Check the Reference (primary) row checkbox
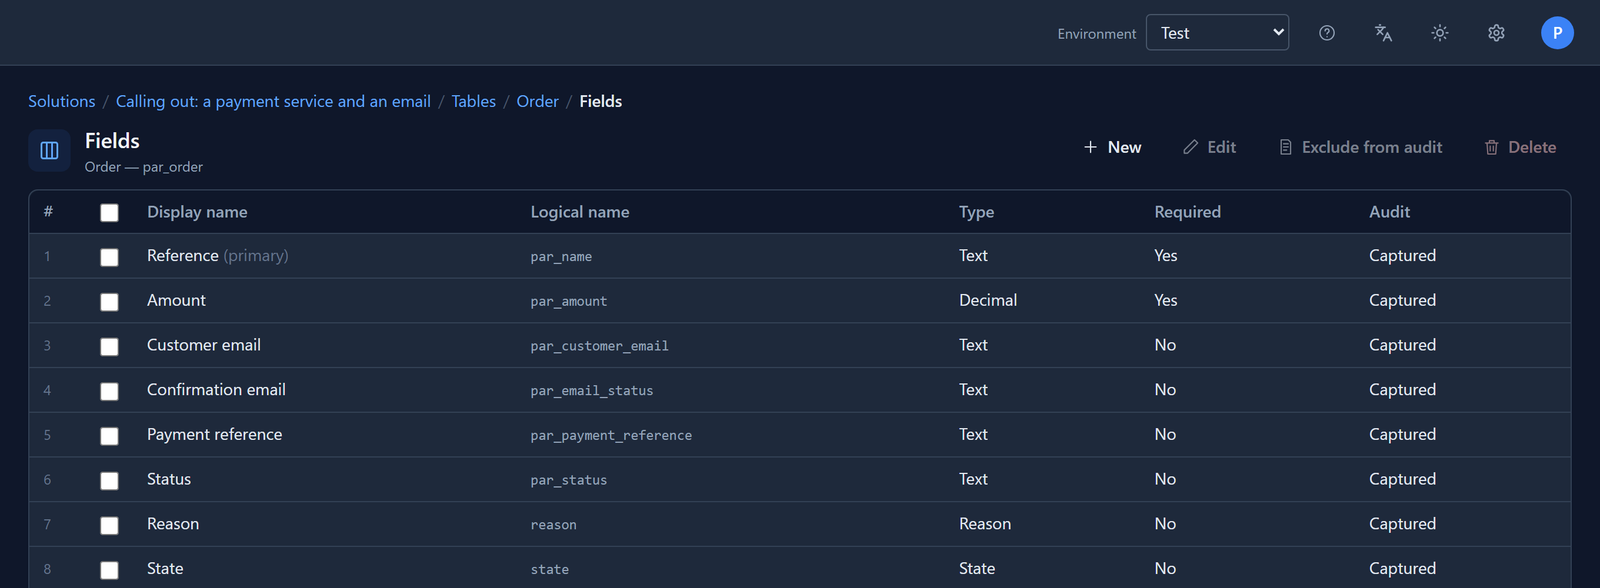1600x588 pixels. [109, 257]
